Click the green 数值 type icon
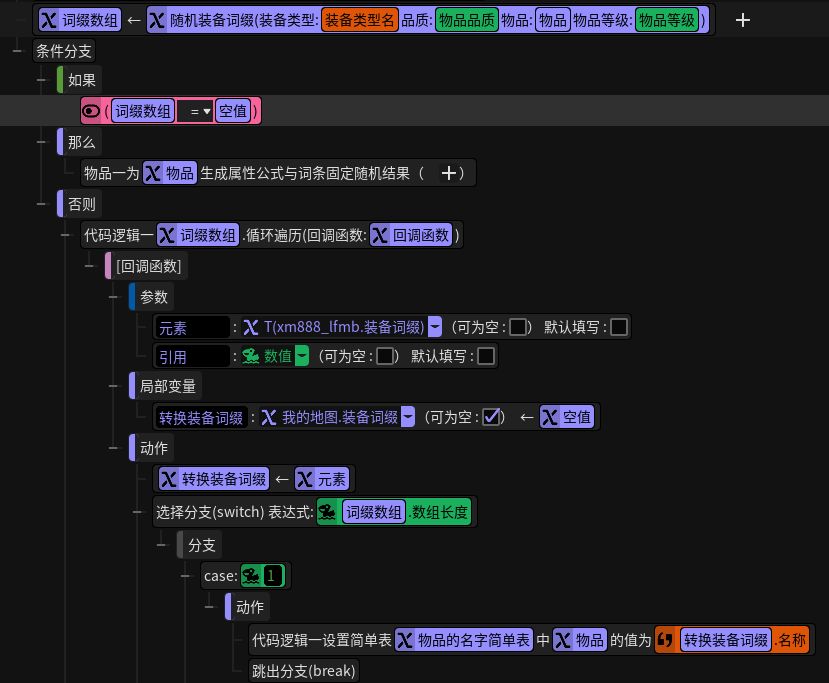Screen dimensions: 829x683 pos(251,356)
